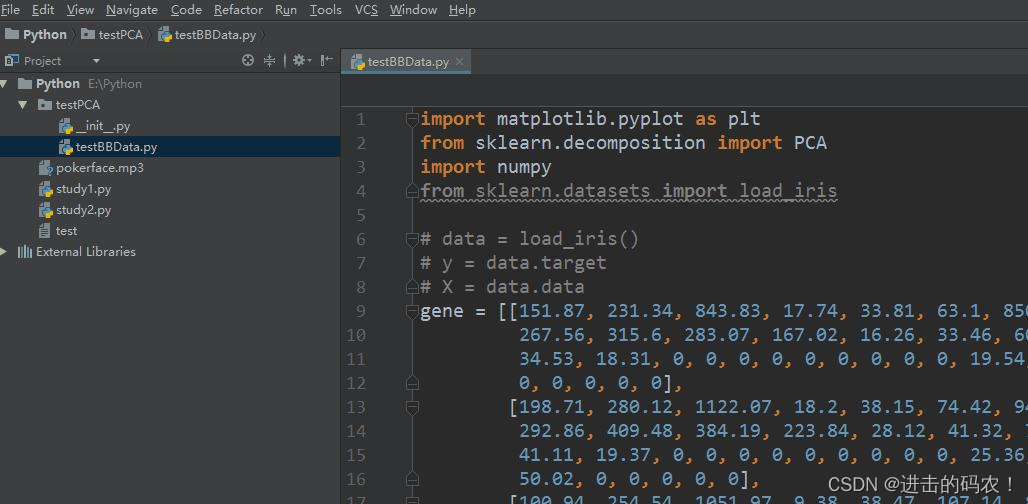Image resolution: width=1028 pixels, height=504 pixels.
Task: Click the 'gene' variable name
Action: (442, 311)
